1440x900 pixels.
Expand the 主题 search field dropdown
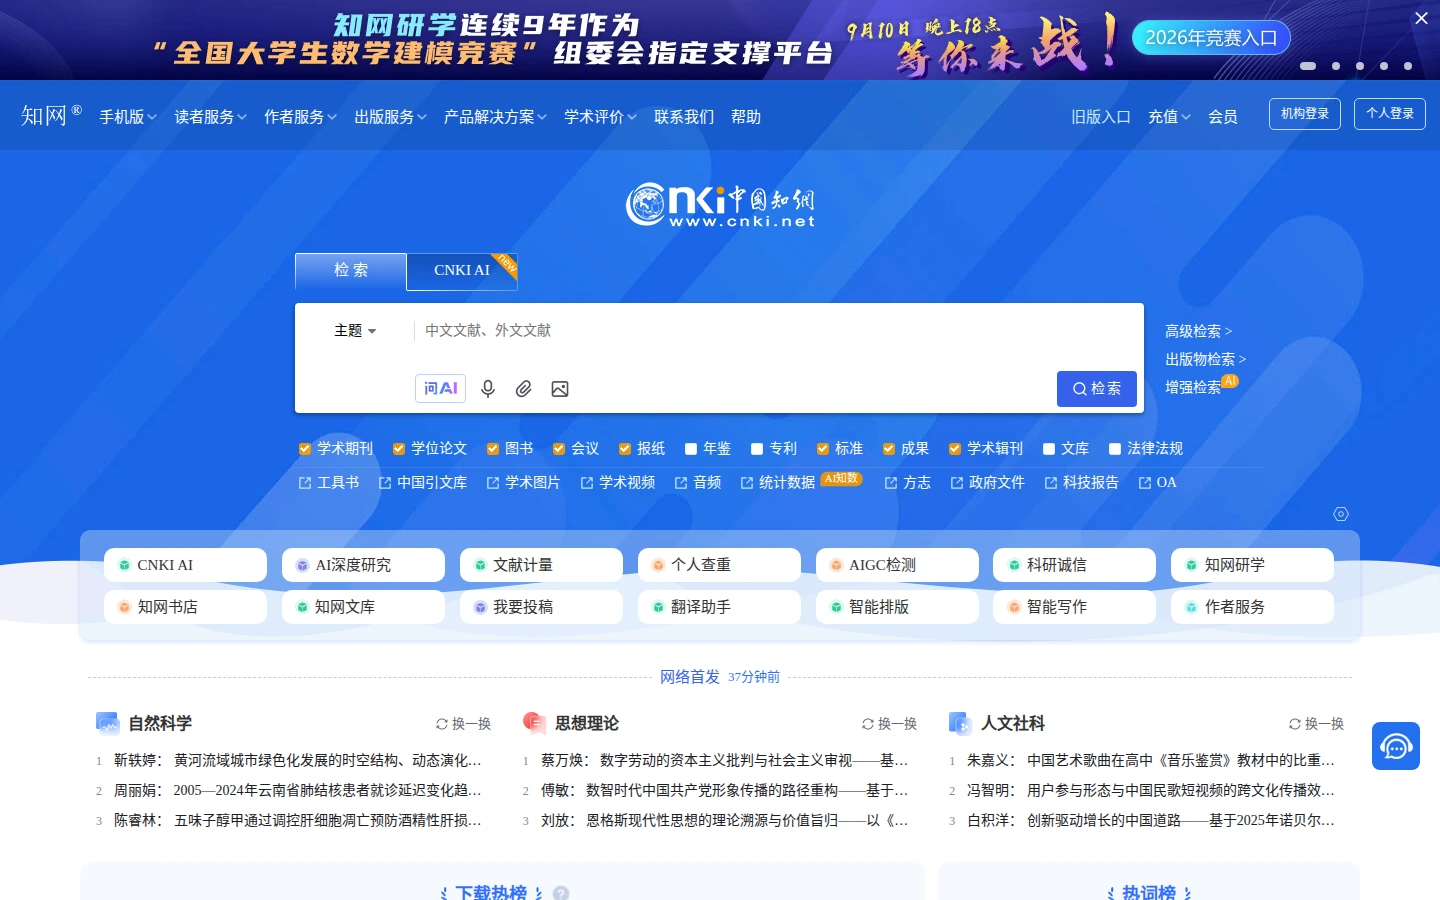point(355,331)
